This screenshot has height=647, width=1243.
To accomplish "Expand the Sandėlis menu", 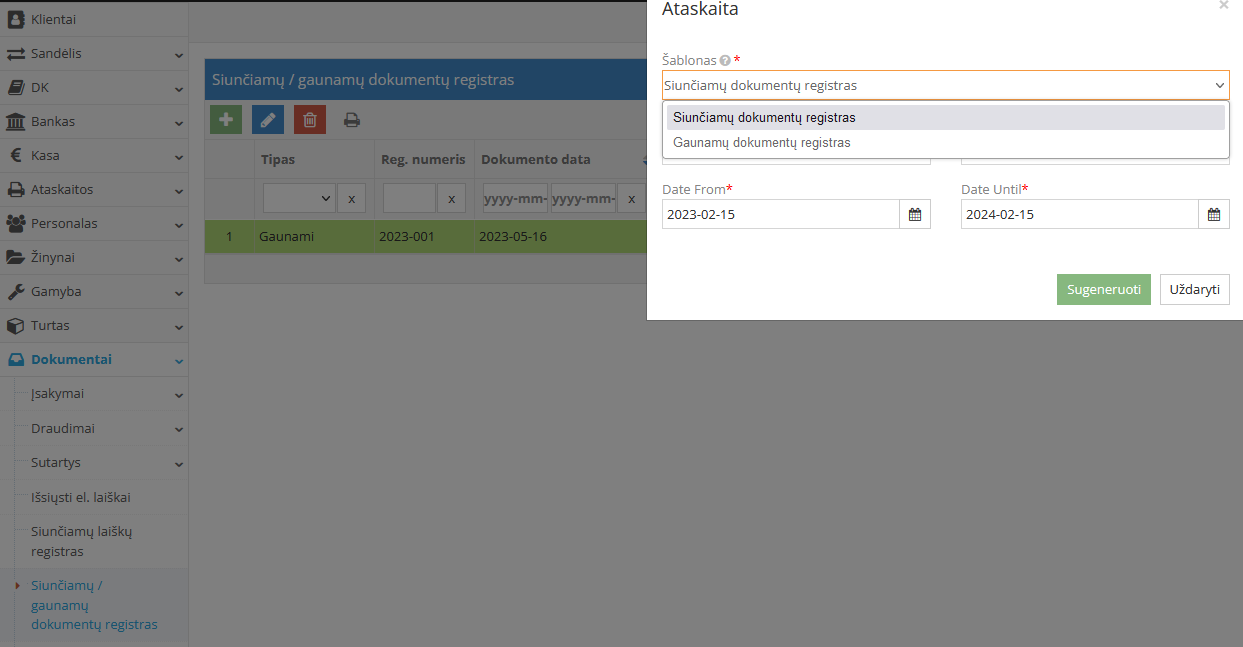I will point(94,54).
